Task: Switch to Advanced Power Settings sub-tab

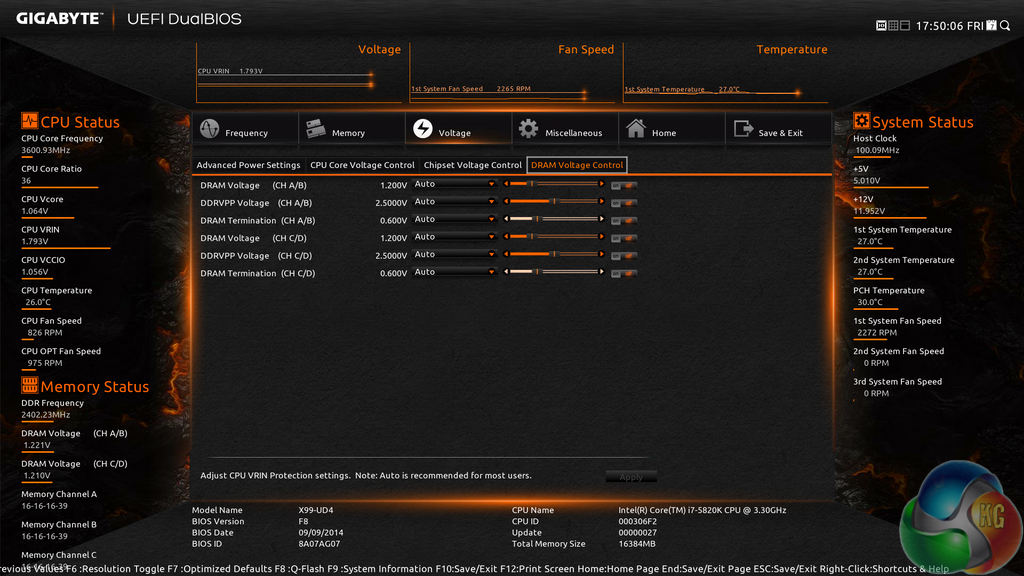Action: click(x=248, y=165)
